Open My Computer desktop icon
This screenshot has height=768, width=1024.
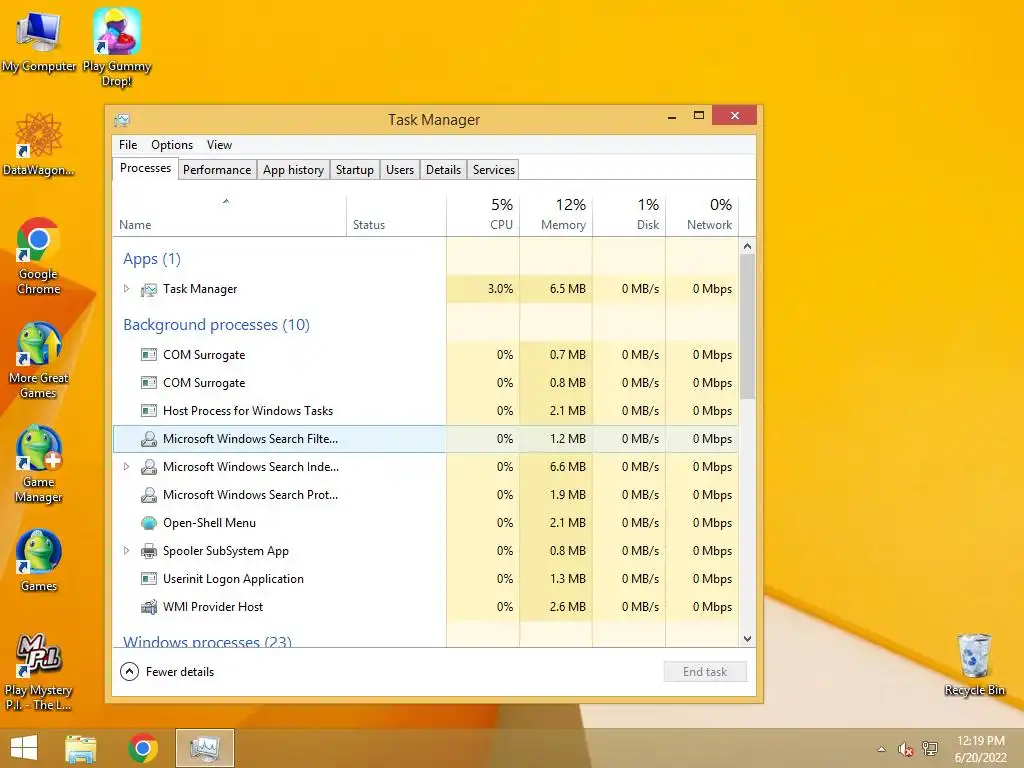point(39,42)
